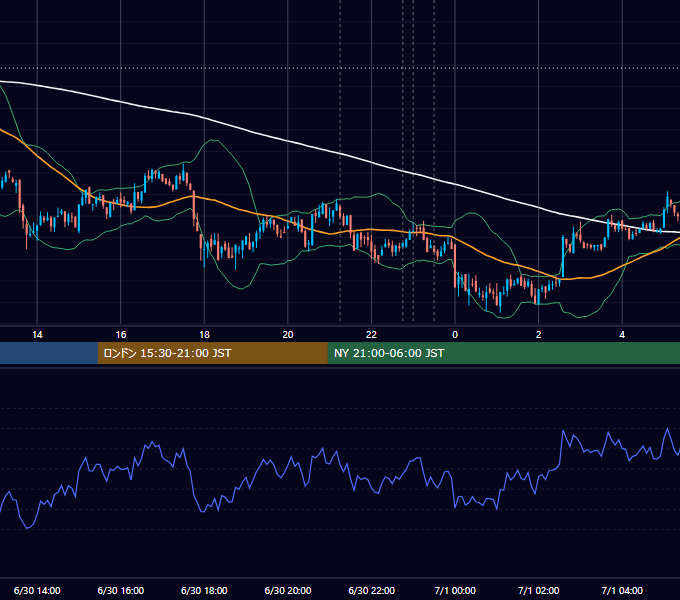Select the NY 21:00-06:00 JST session bar
This screenshot has width=680, height=600.
[503, 353]
